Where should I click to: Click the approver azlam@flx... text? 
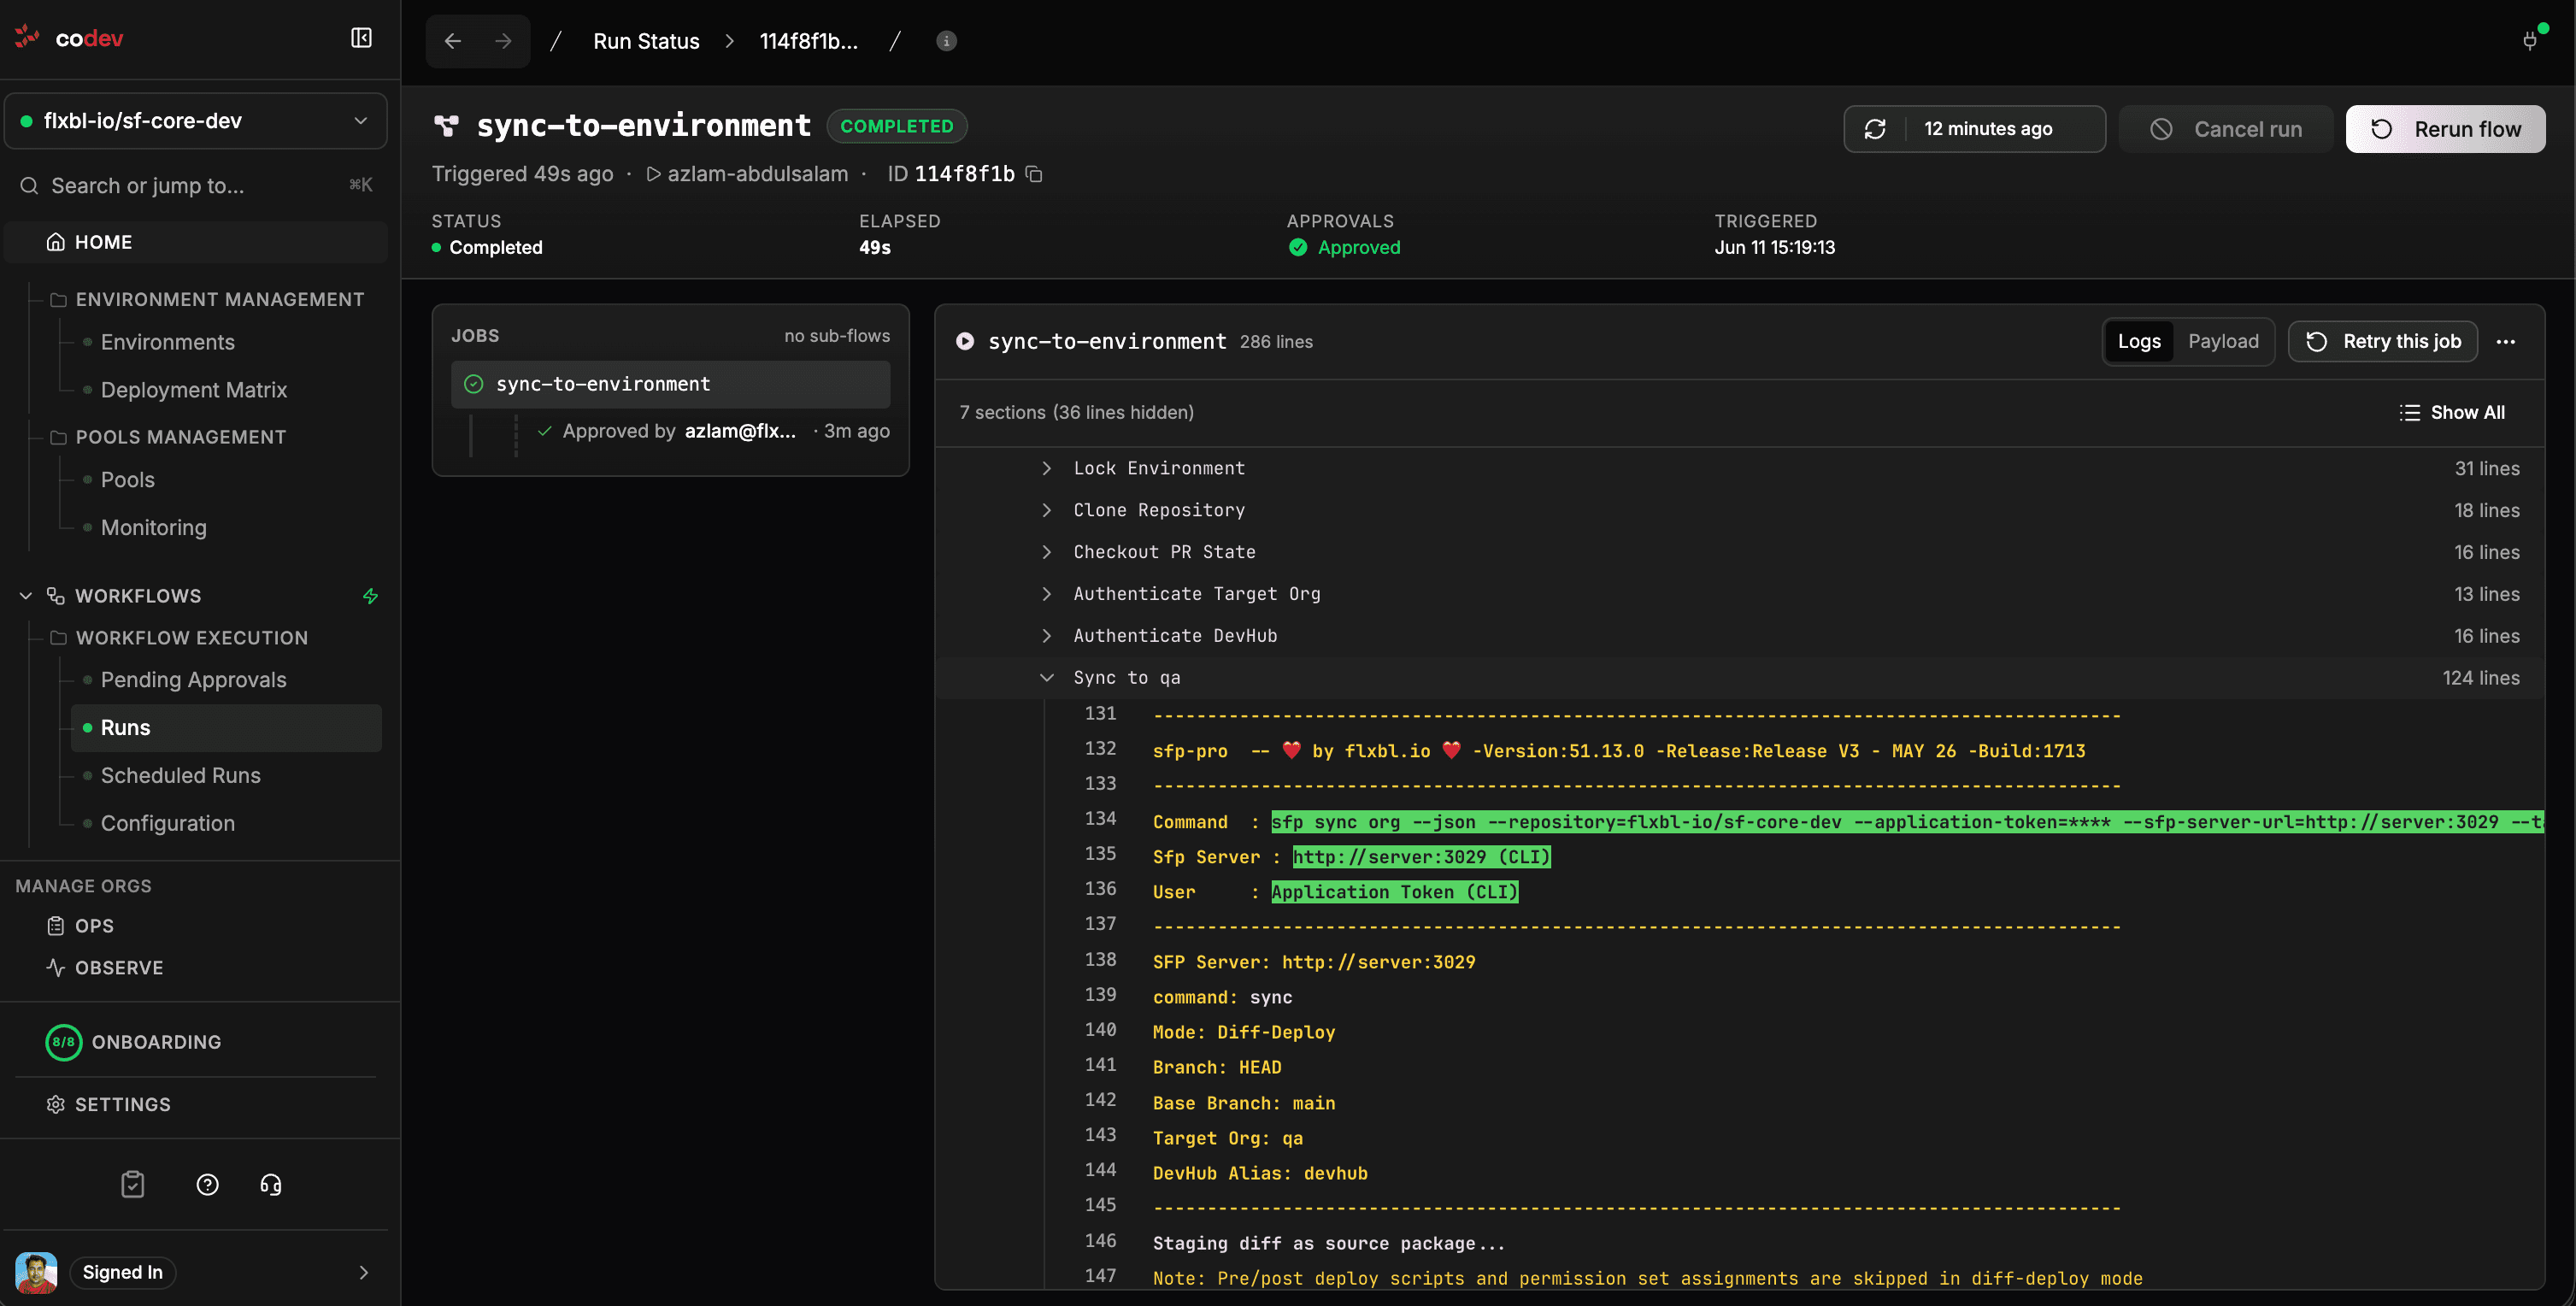pyautogui.click(x=740, y=431)
